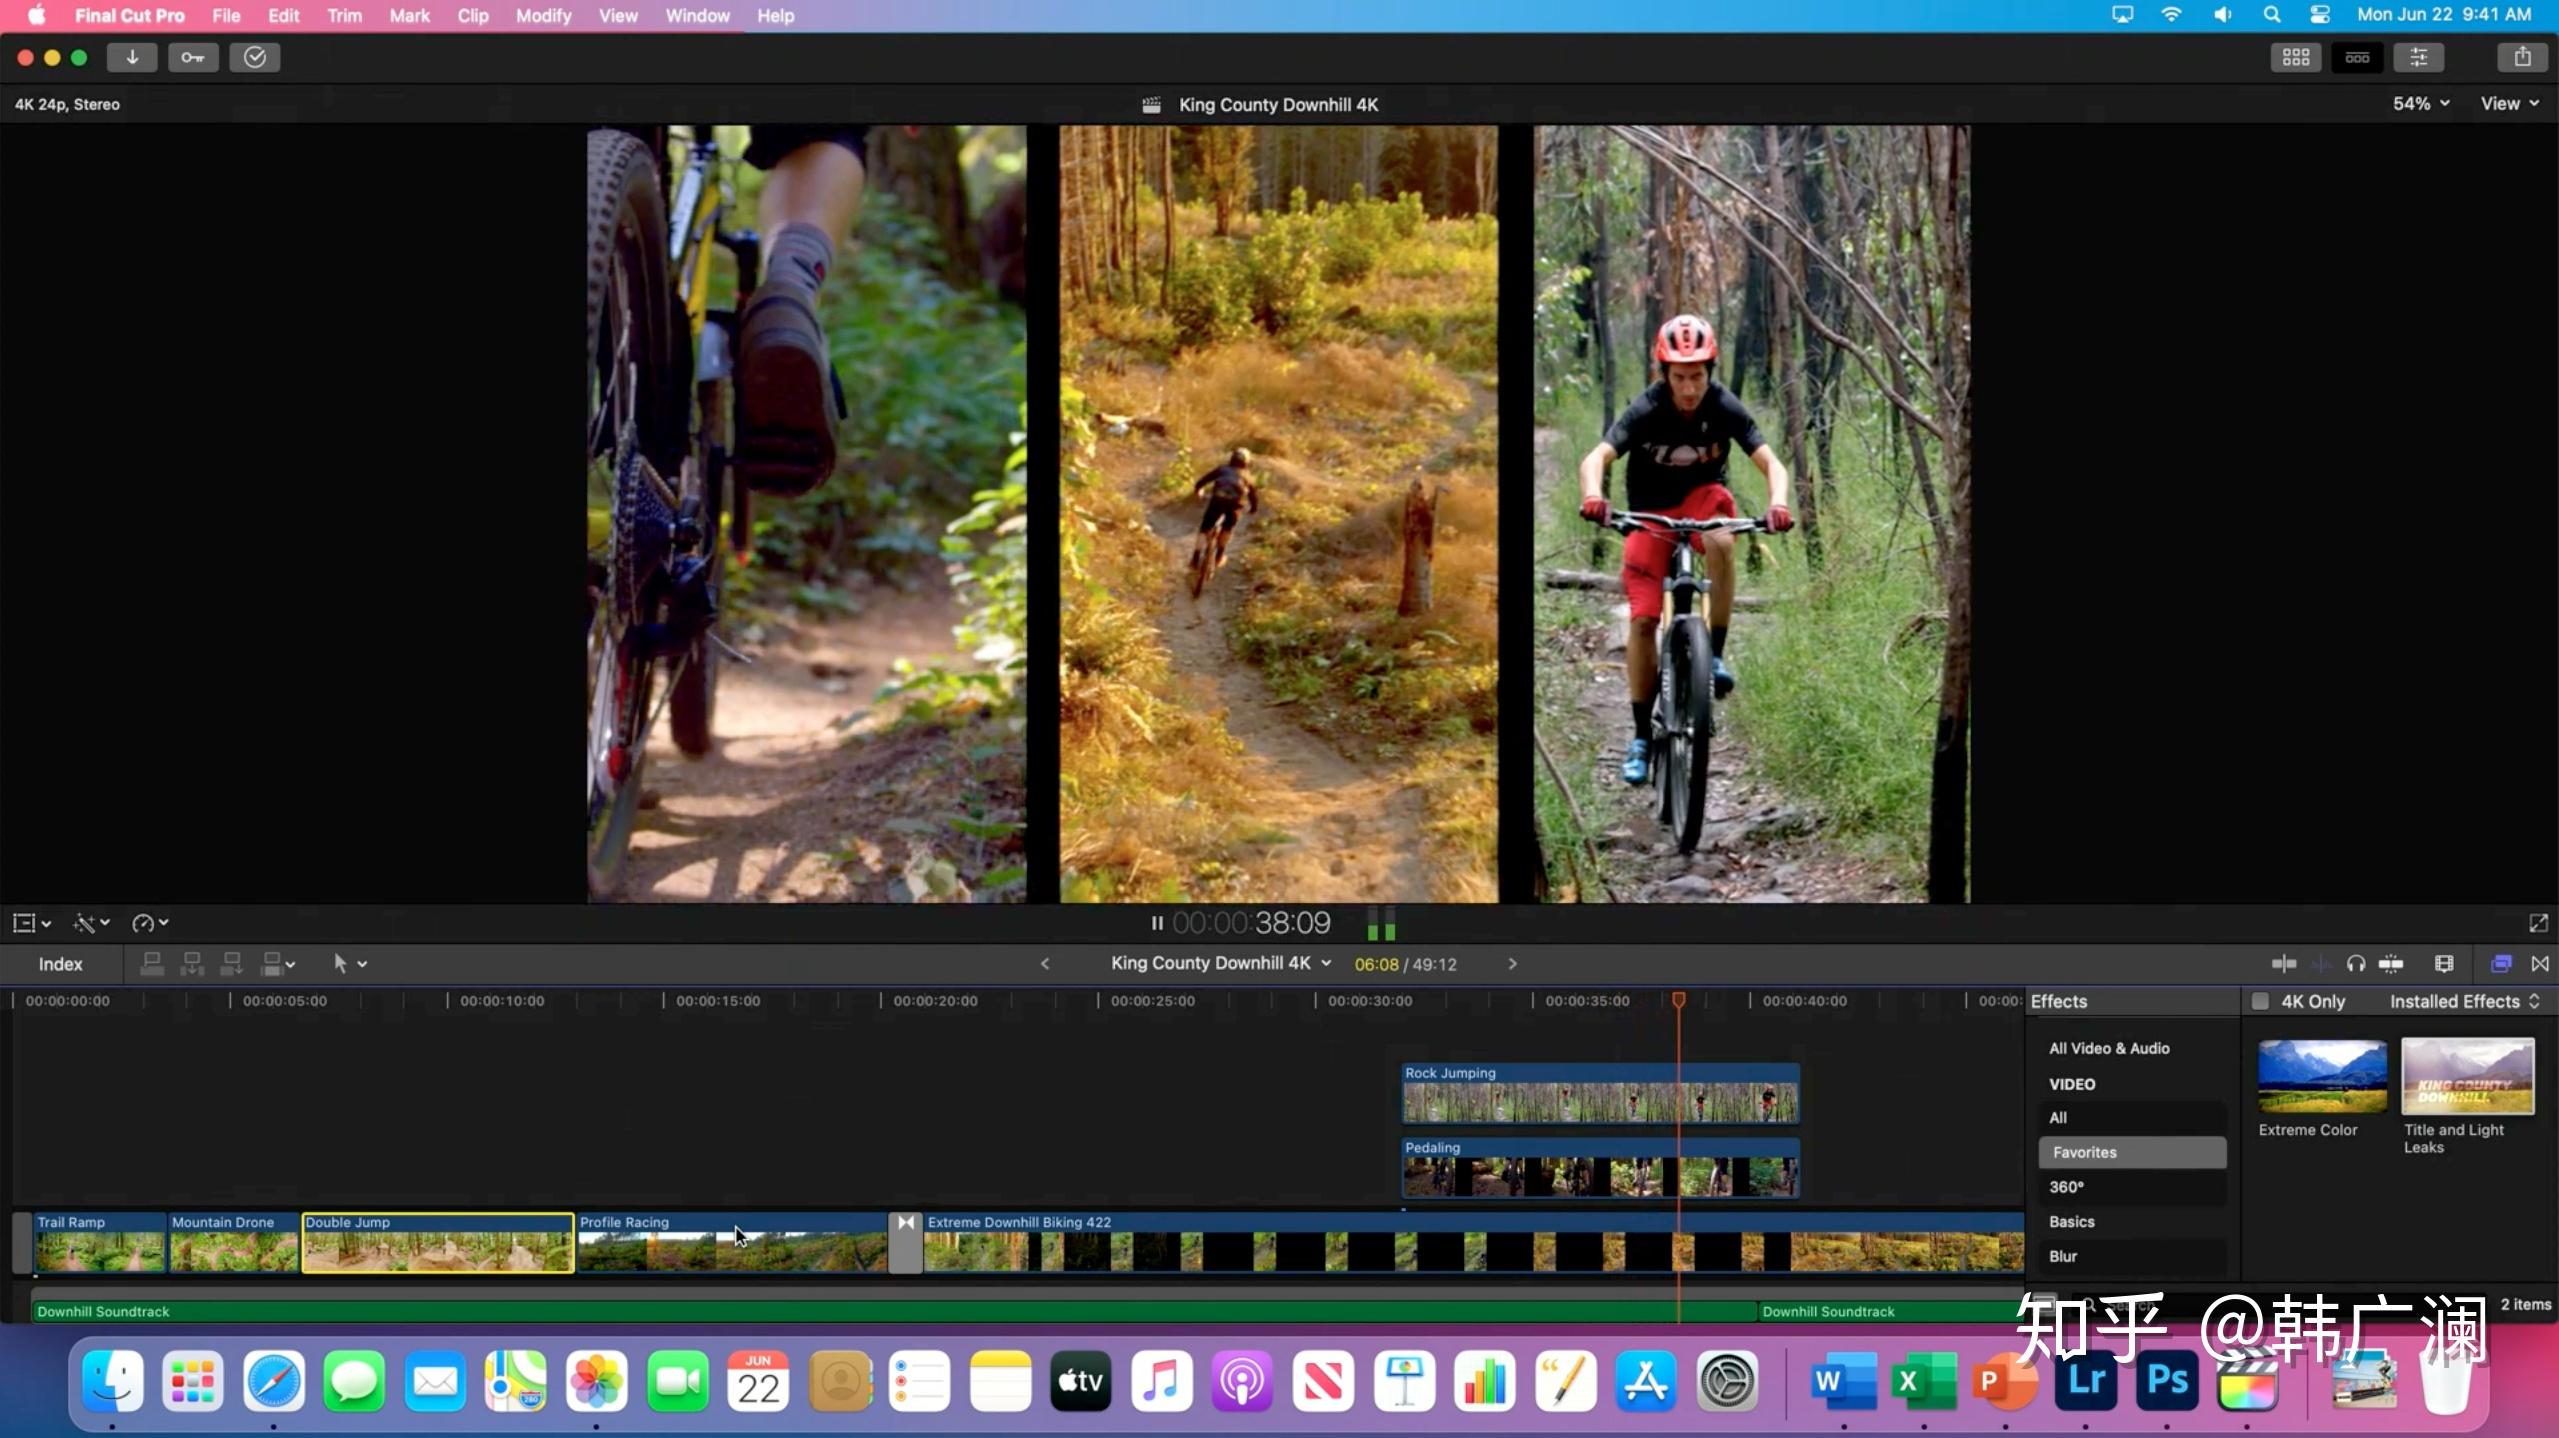The width and height of the screenshot is (2559, 1438).
Task: Open the Trim menu
Action: coord(344,15)
